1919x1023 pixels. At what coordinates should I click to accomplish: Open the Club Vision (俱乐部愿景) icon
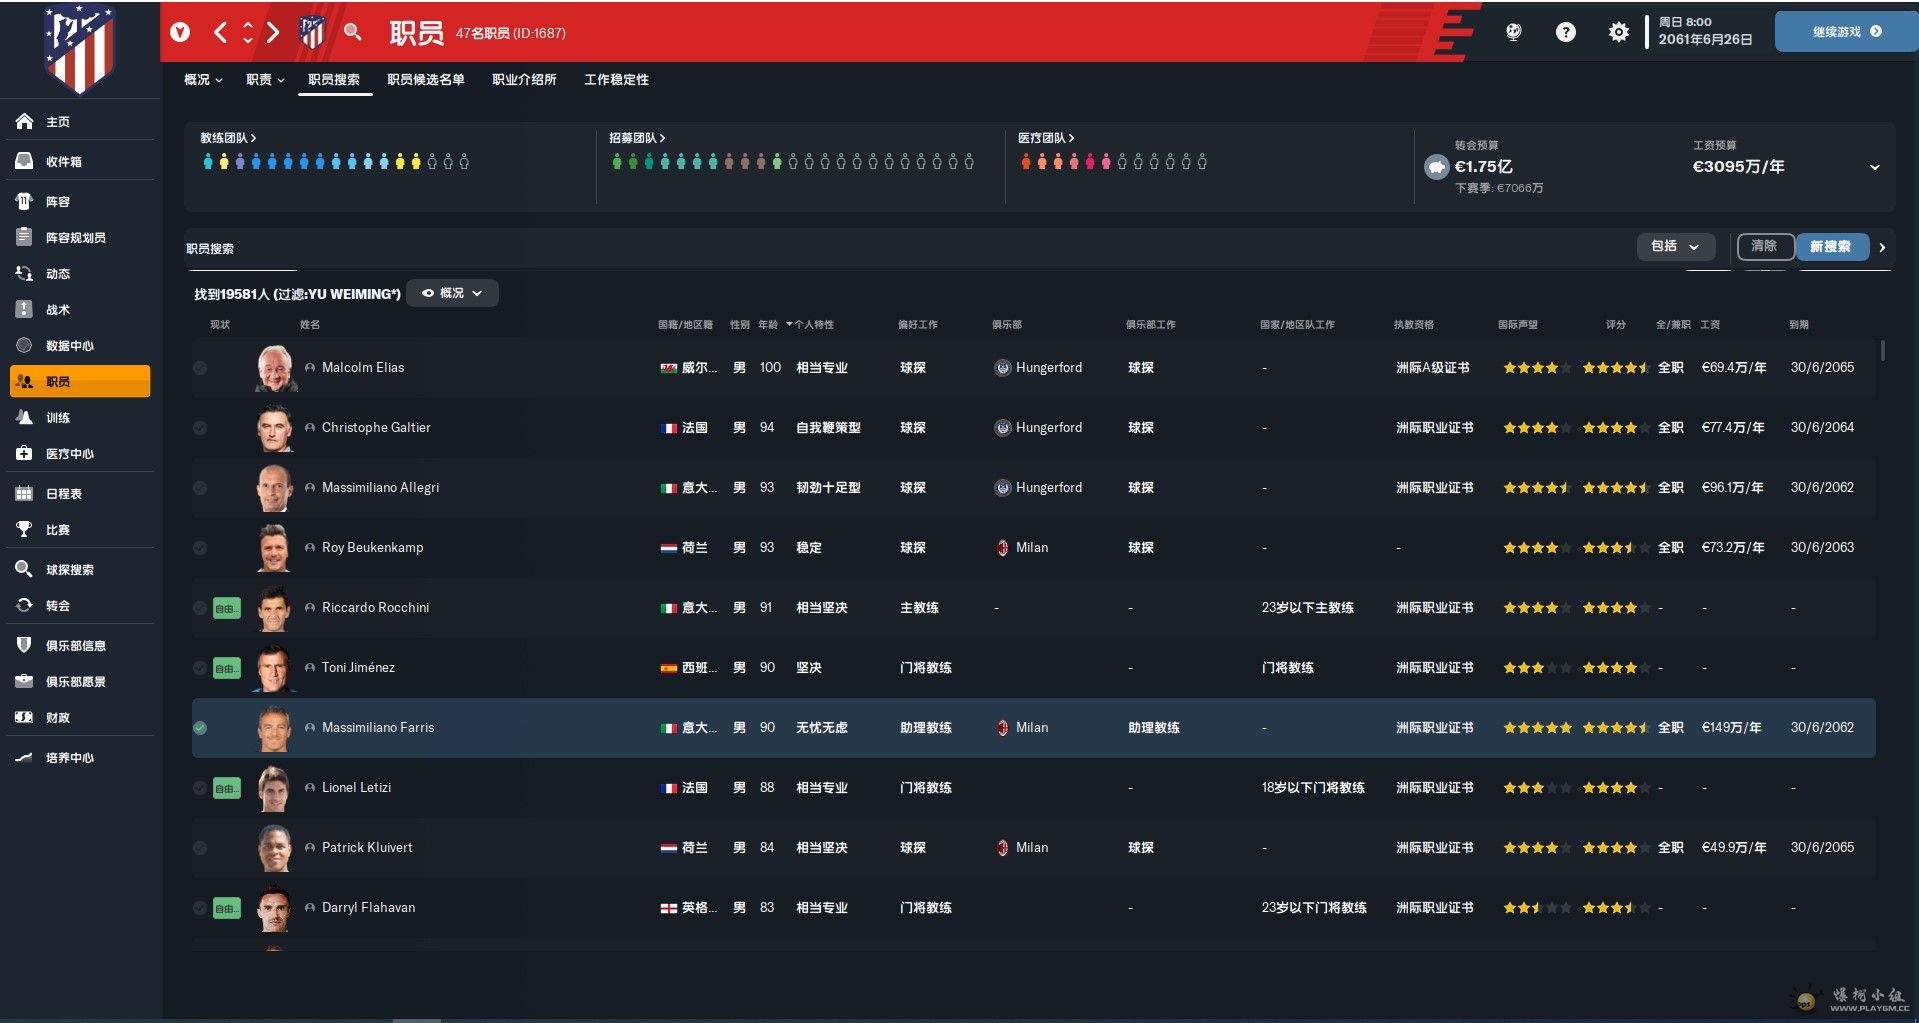(24, 681)
